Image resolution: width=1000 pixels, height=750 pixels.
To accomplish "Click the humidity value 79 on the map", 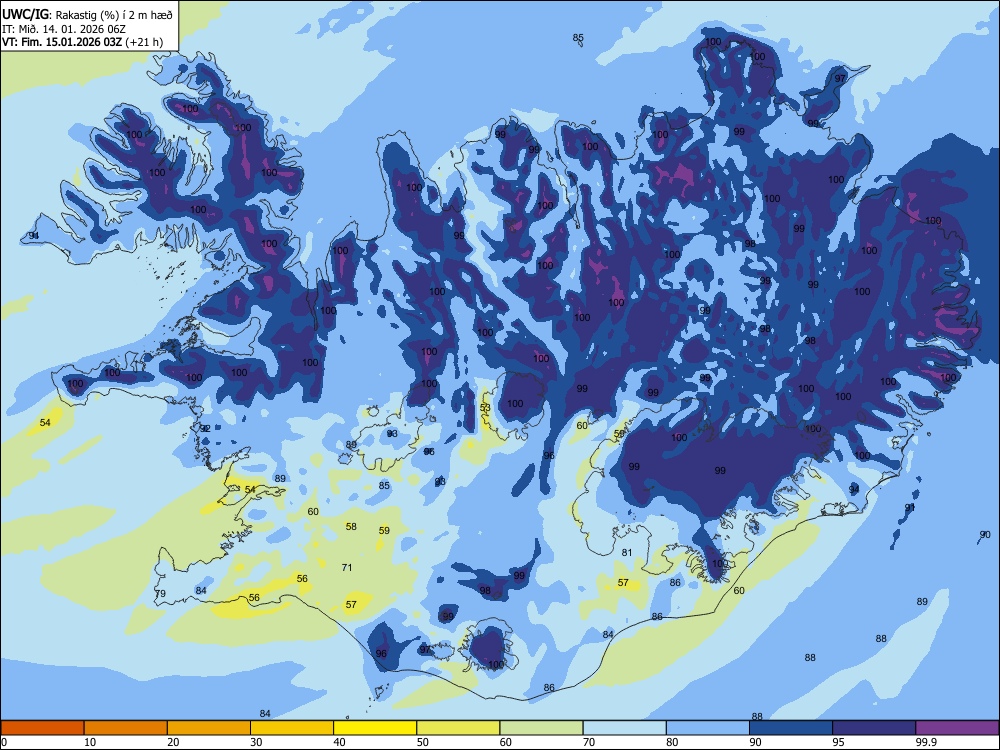I will pyautogui.click(x=160, y=594).
